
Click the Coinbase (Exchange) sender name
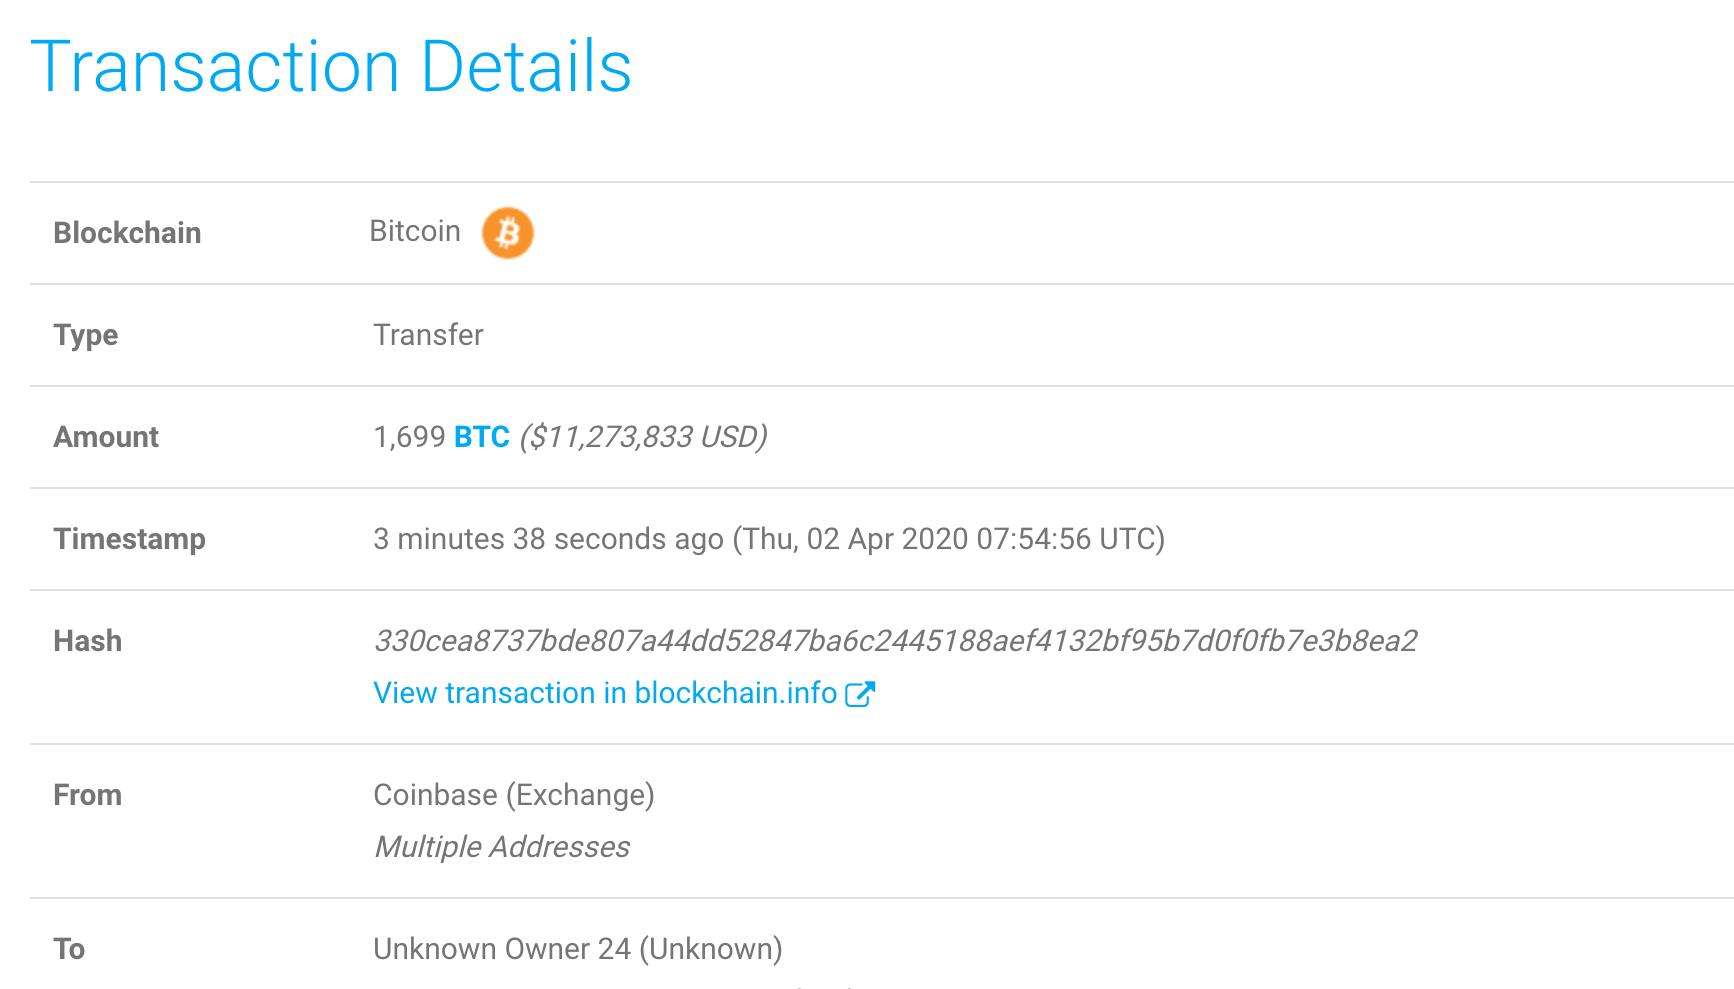pyautogui.click(x=513, y=795)
